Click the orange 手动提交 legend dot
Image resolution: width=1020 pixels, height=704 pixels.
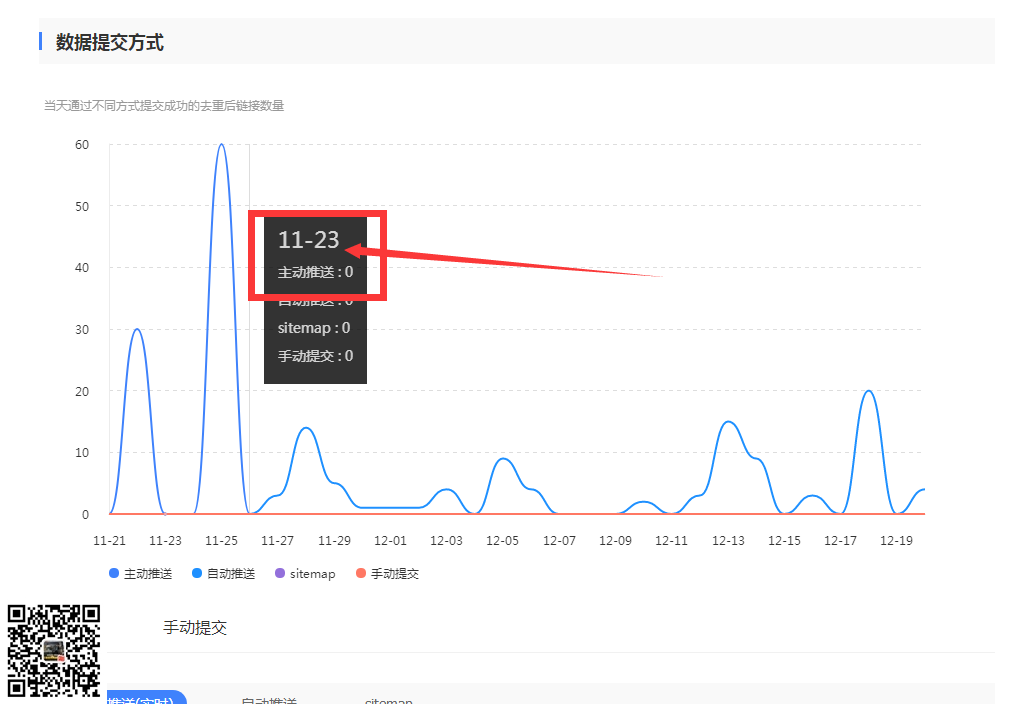click(362, 574)
